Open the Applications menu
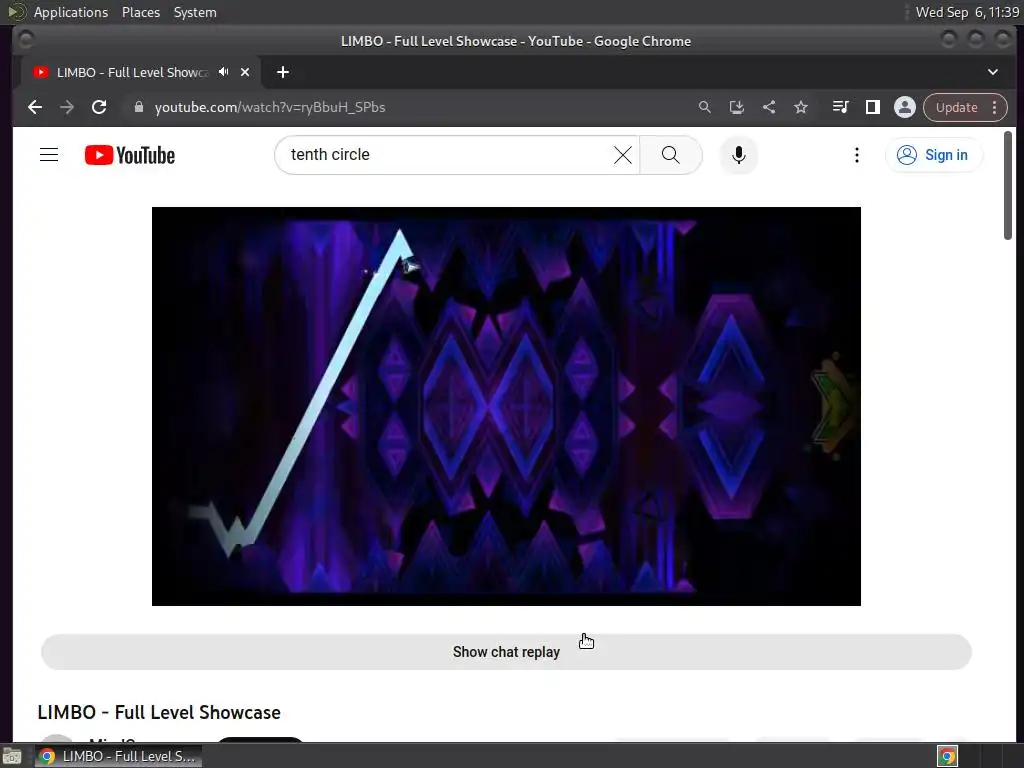The image size is (1024, 768). [71, 12]
